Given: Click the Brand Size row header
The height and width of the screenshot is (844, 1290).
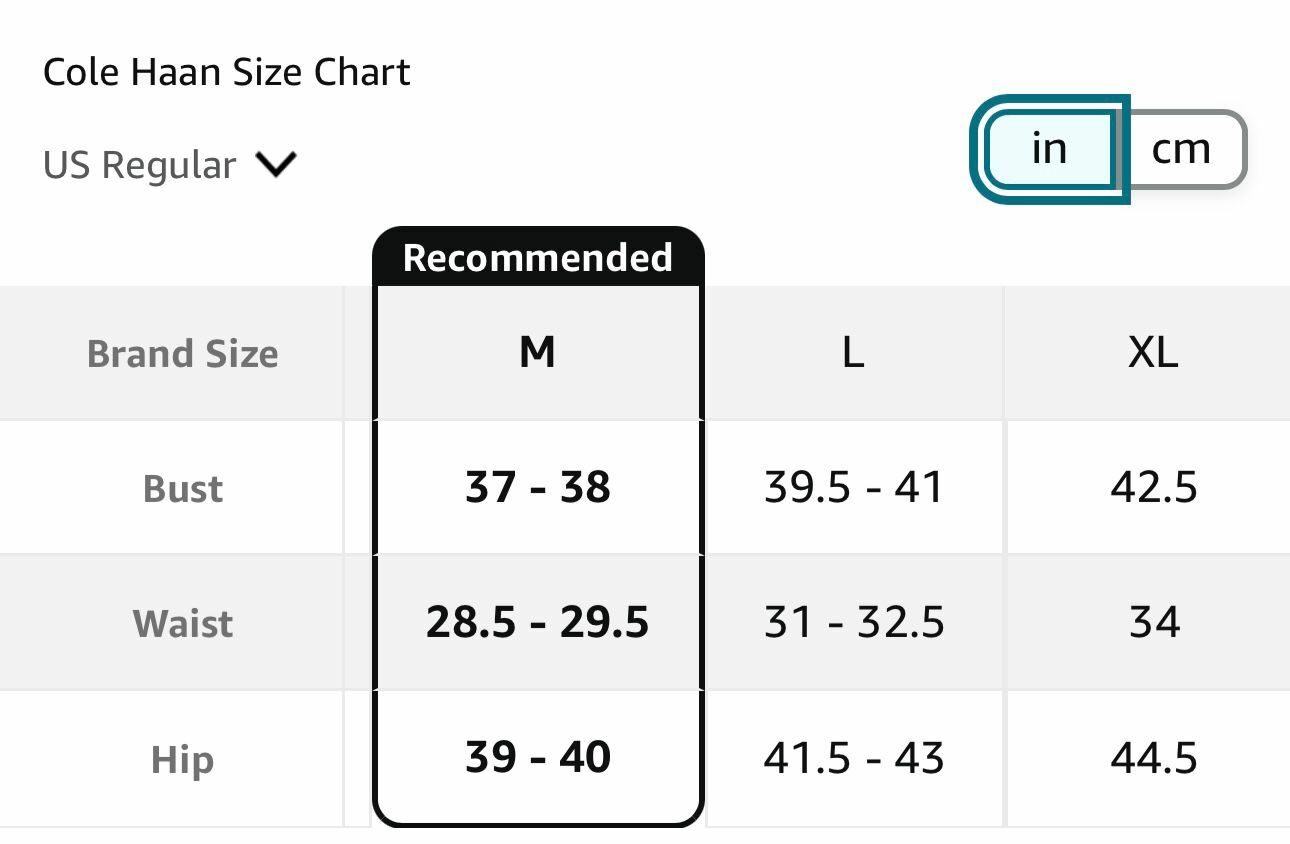Looking at the screenshot, I should pos(183,354).
